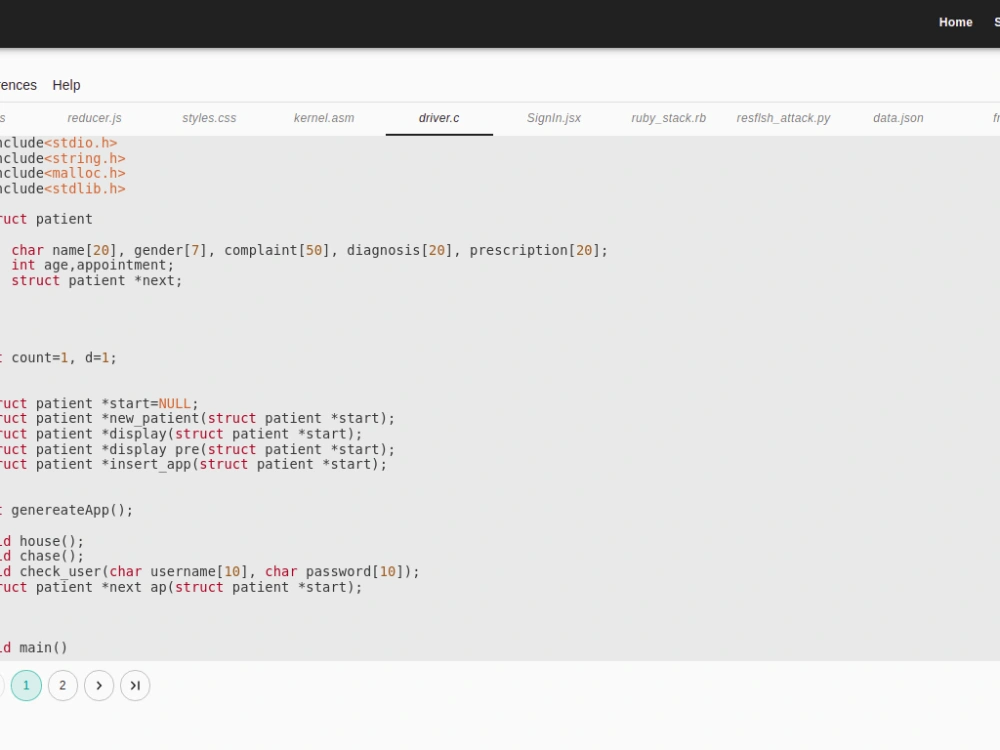Click the 'chase();' line
Image resolution: width=1000 pixels, height=750 pixels.
coord(42,556)
